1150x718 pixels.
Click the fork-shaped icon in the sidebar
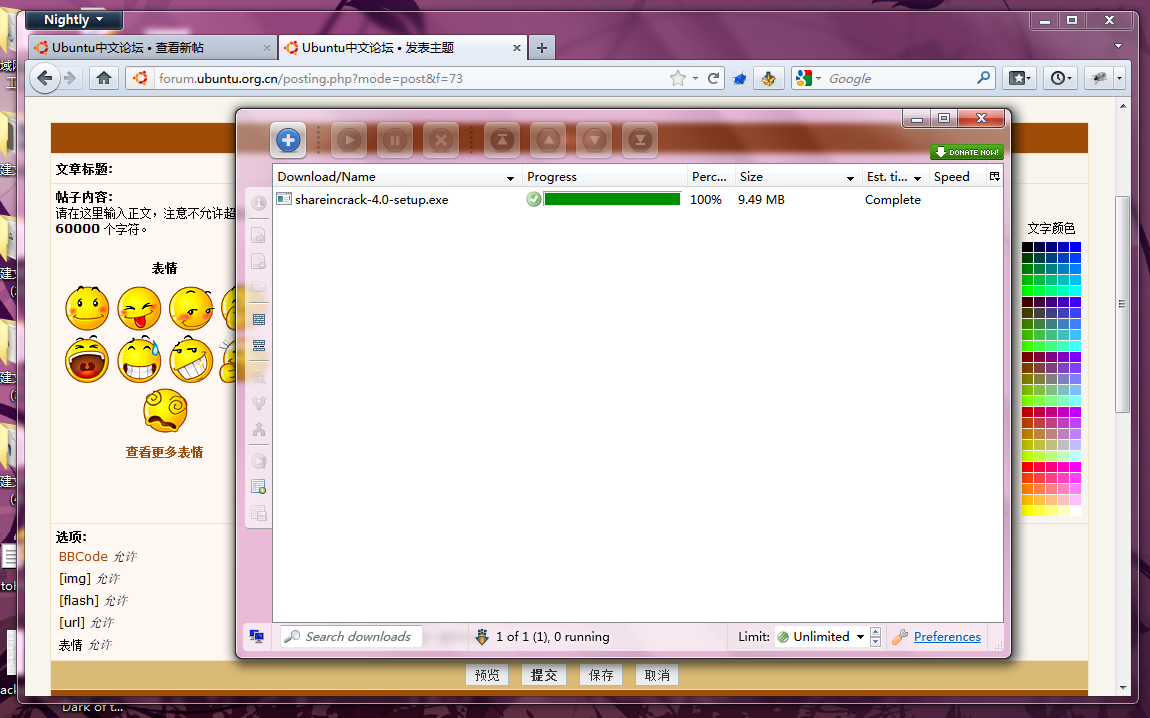pyautogui.click(x=259, y=403)
